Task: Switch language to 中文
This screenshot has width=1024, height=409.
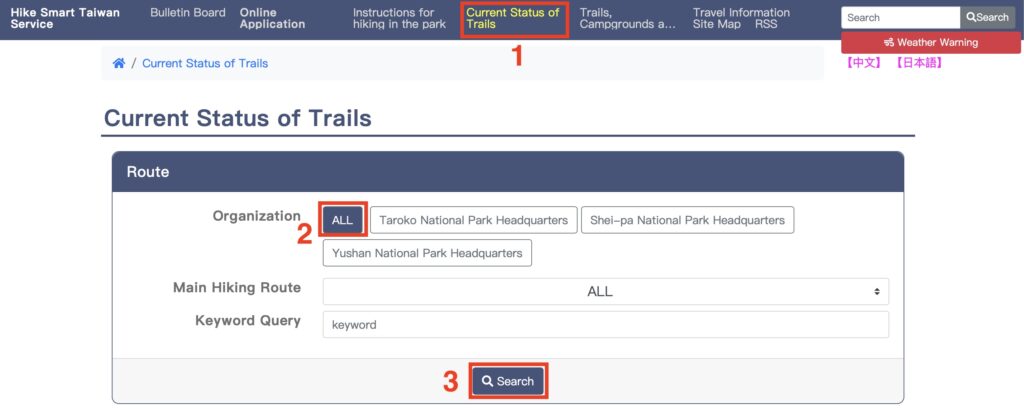Action: [863, 63]
